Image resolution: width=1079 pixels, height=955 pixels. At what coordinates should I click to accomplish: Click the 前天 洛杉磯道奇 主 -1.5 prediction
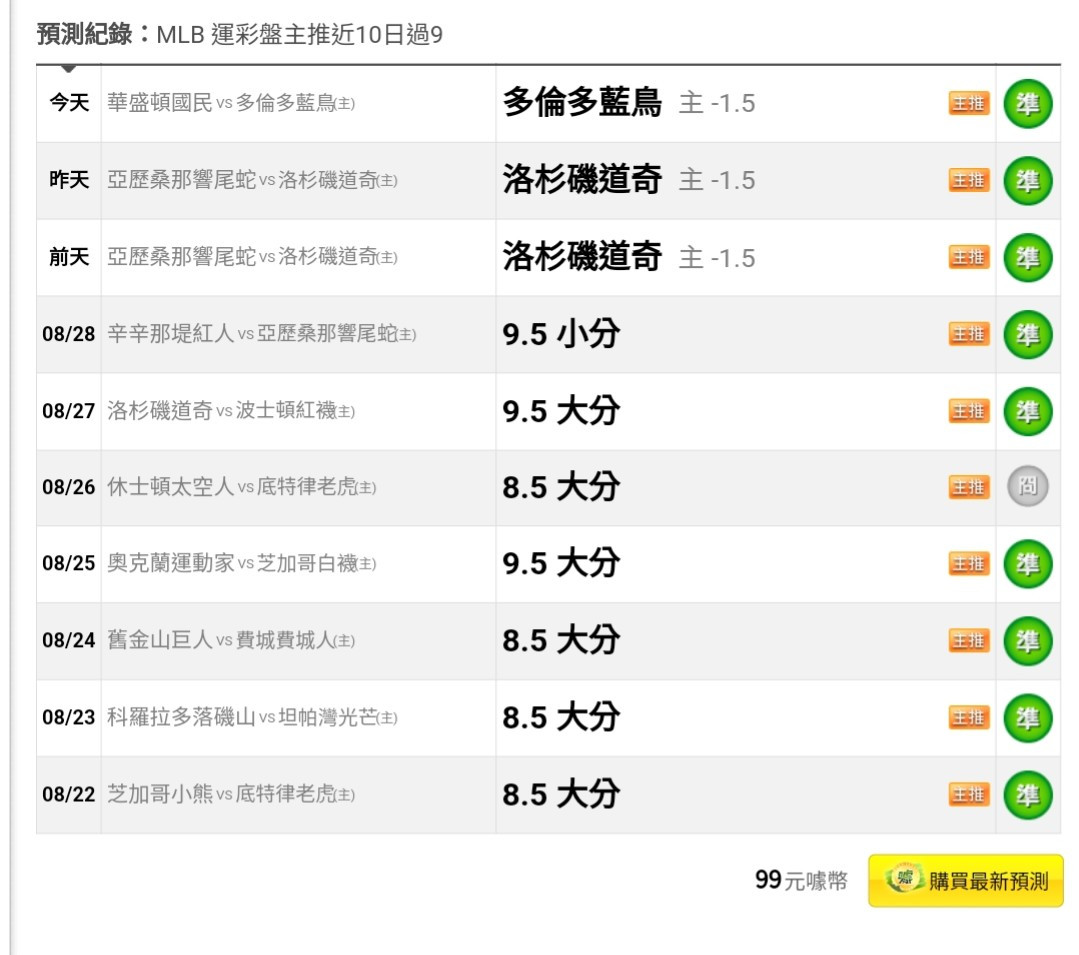pos(629,257)
